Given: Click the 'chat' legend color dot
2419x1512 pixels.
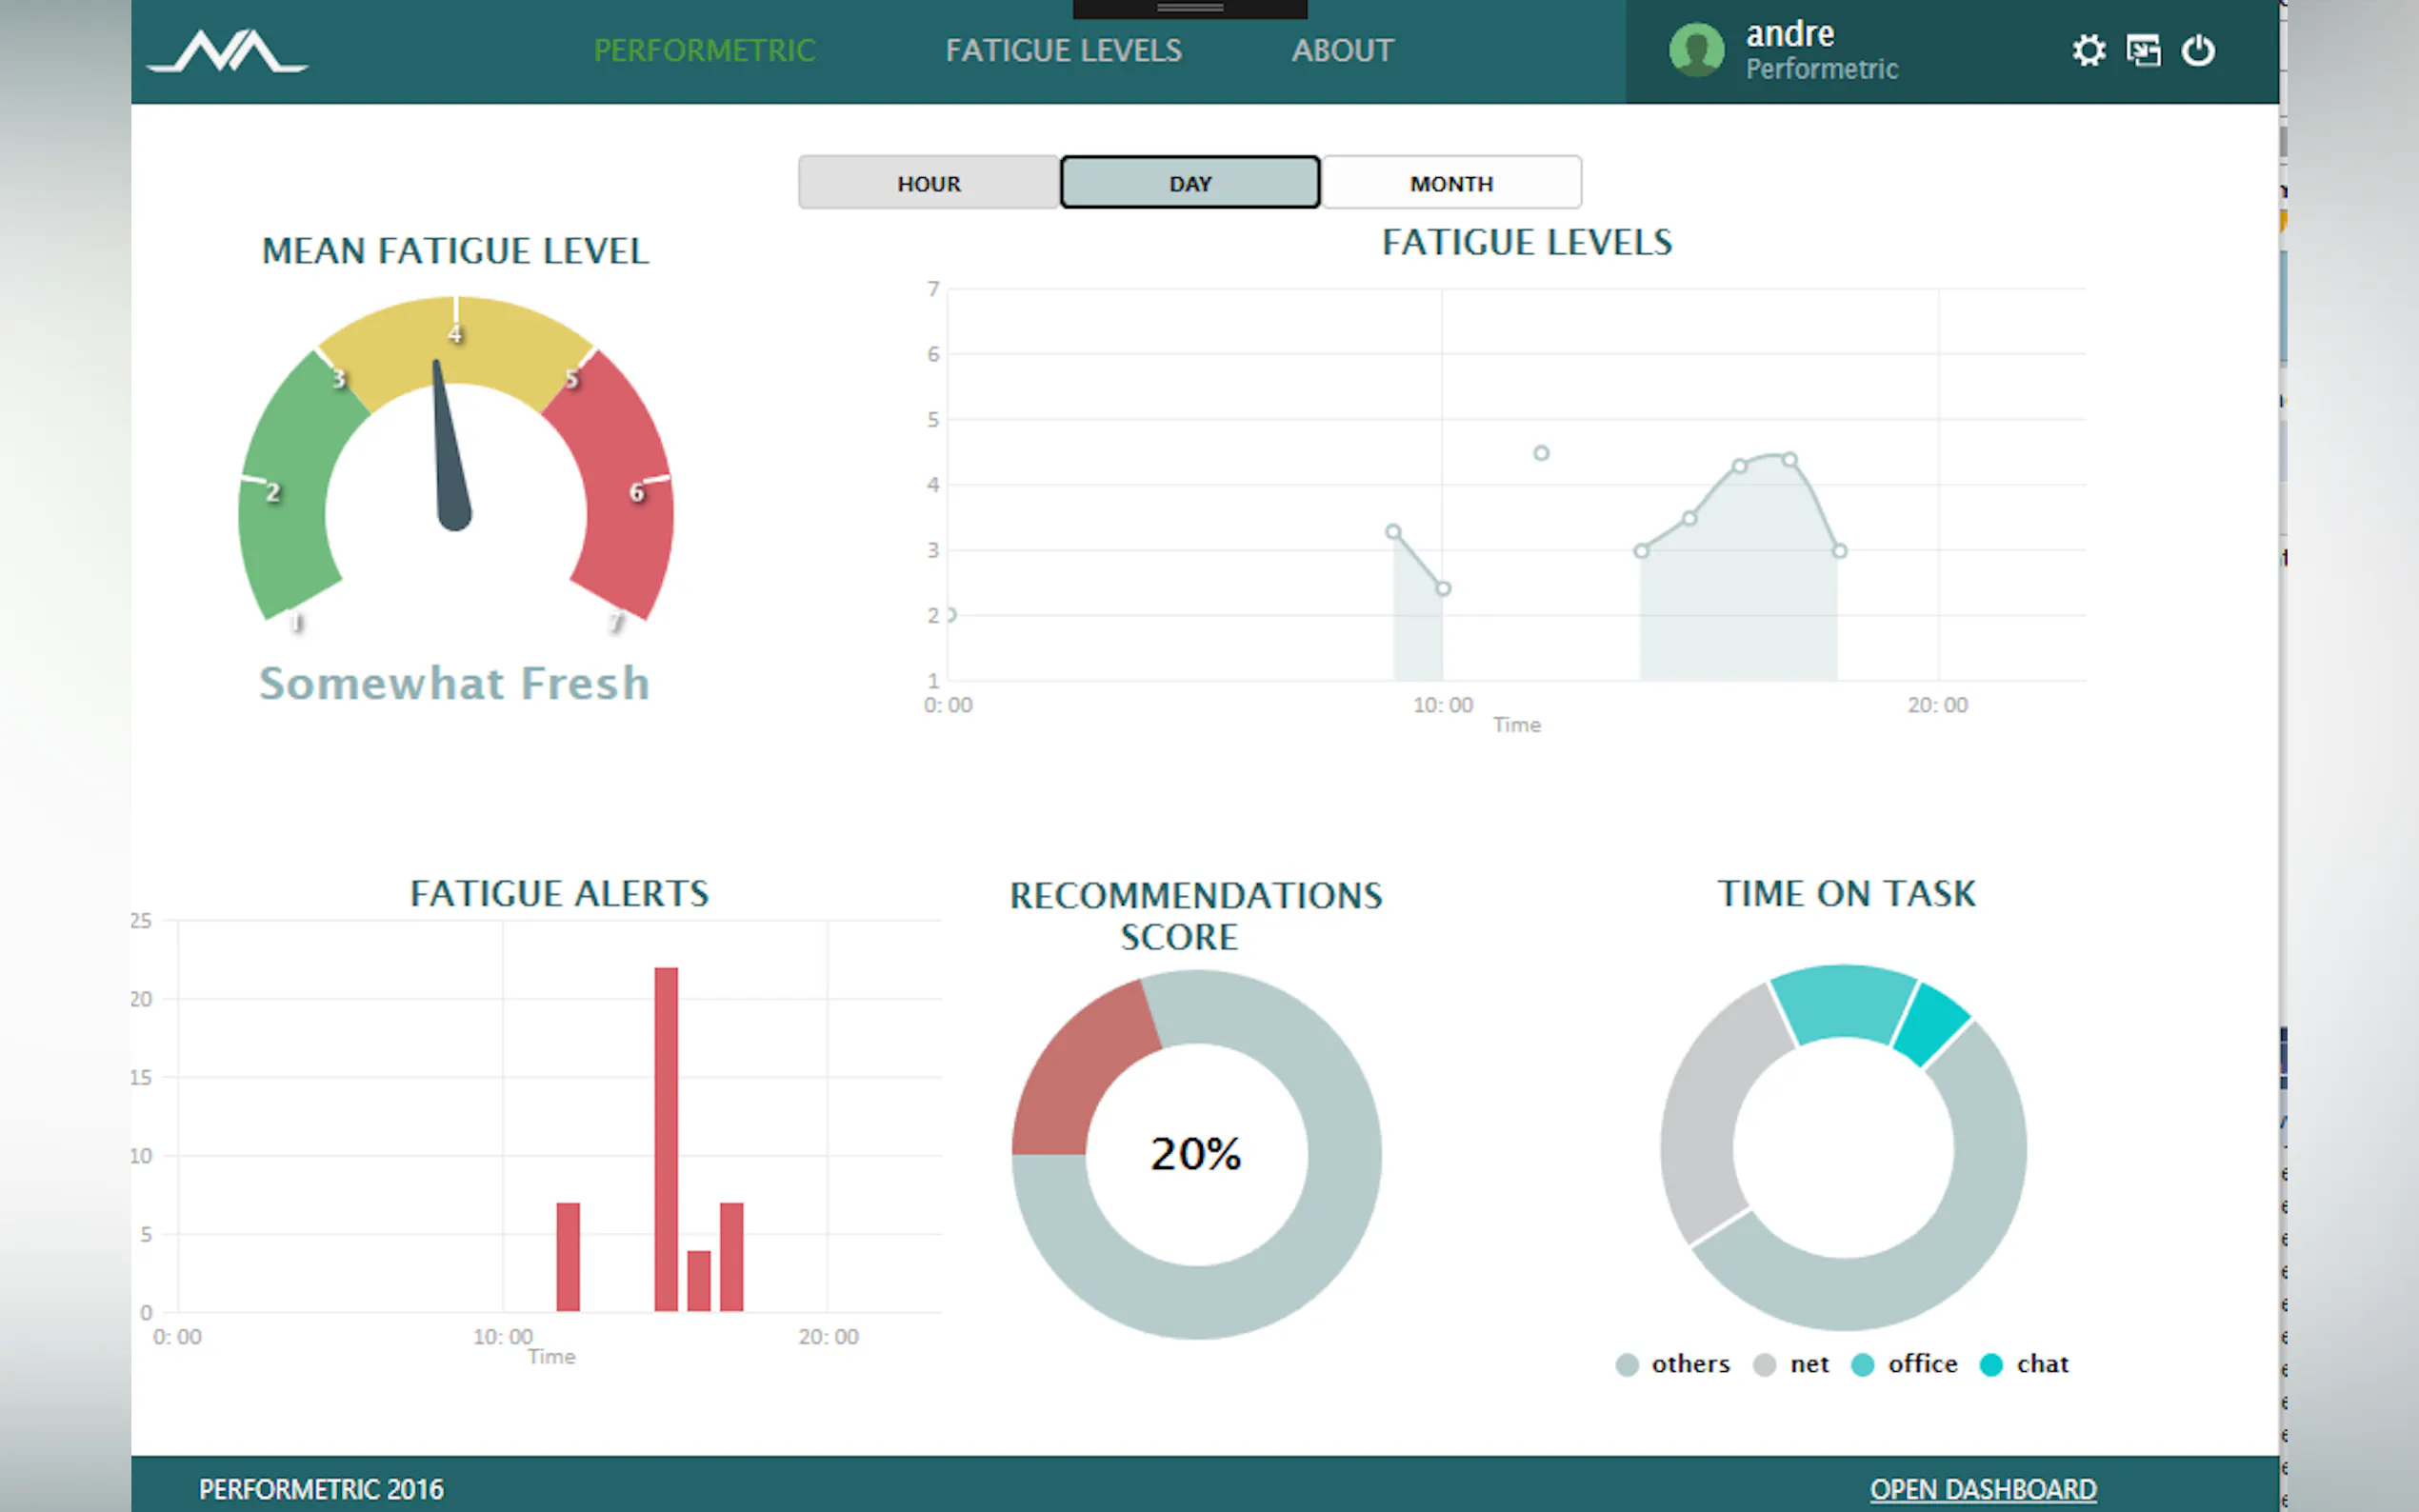Looking at the screenshot, I should coord(1991,1365).
